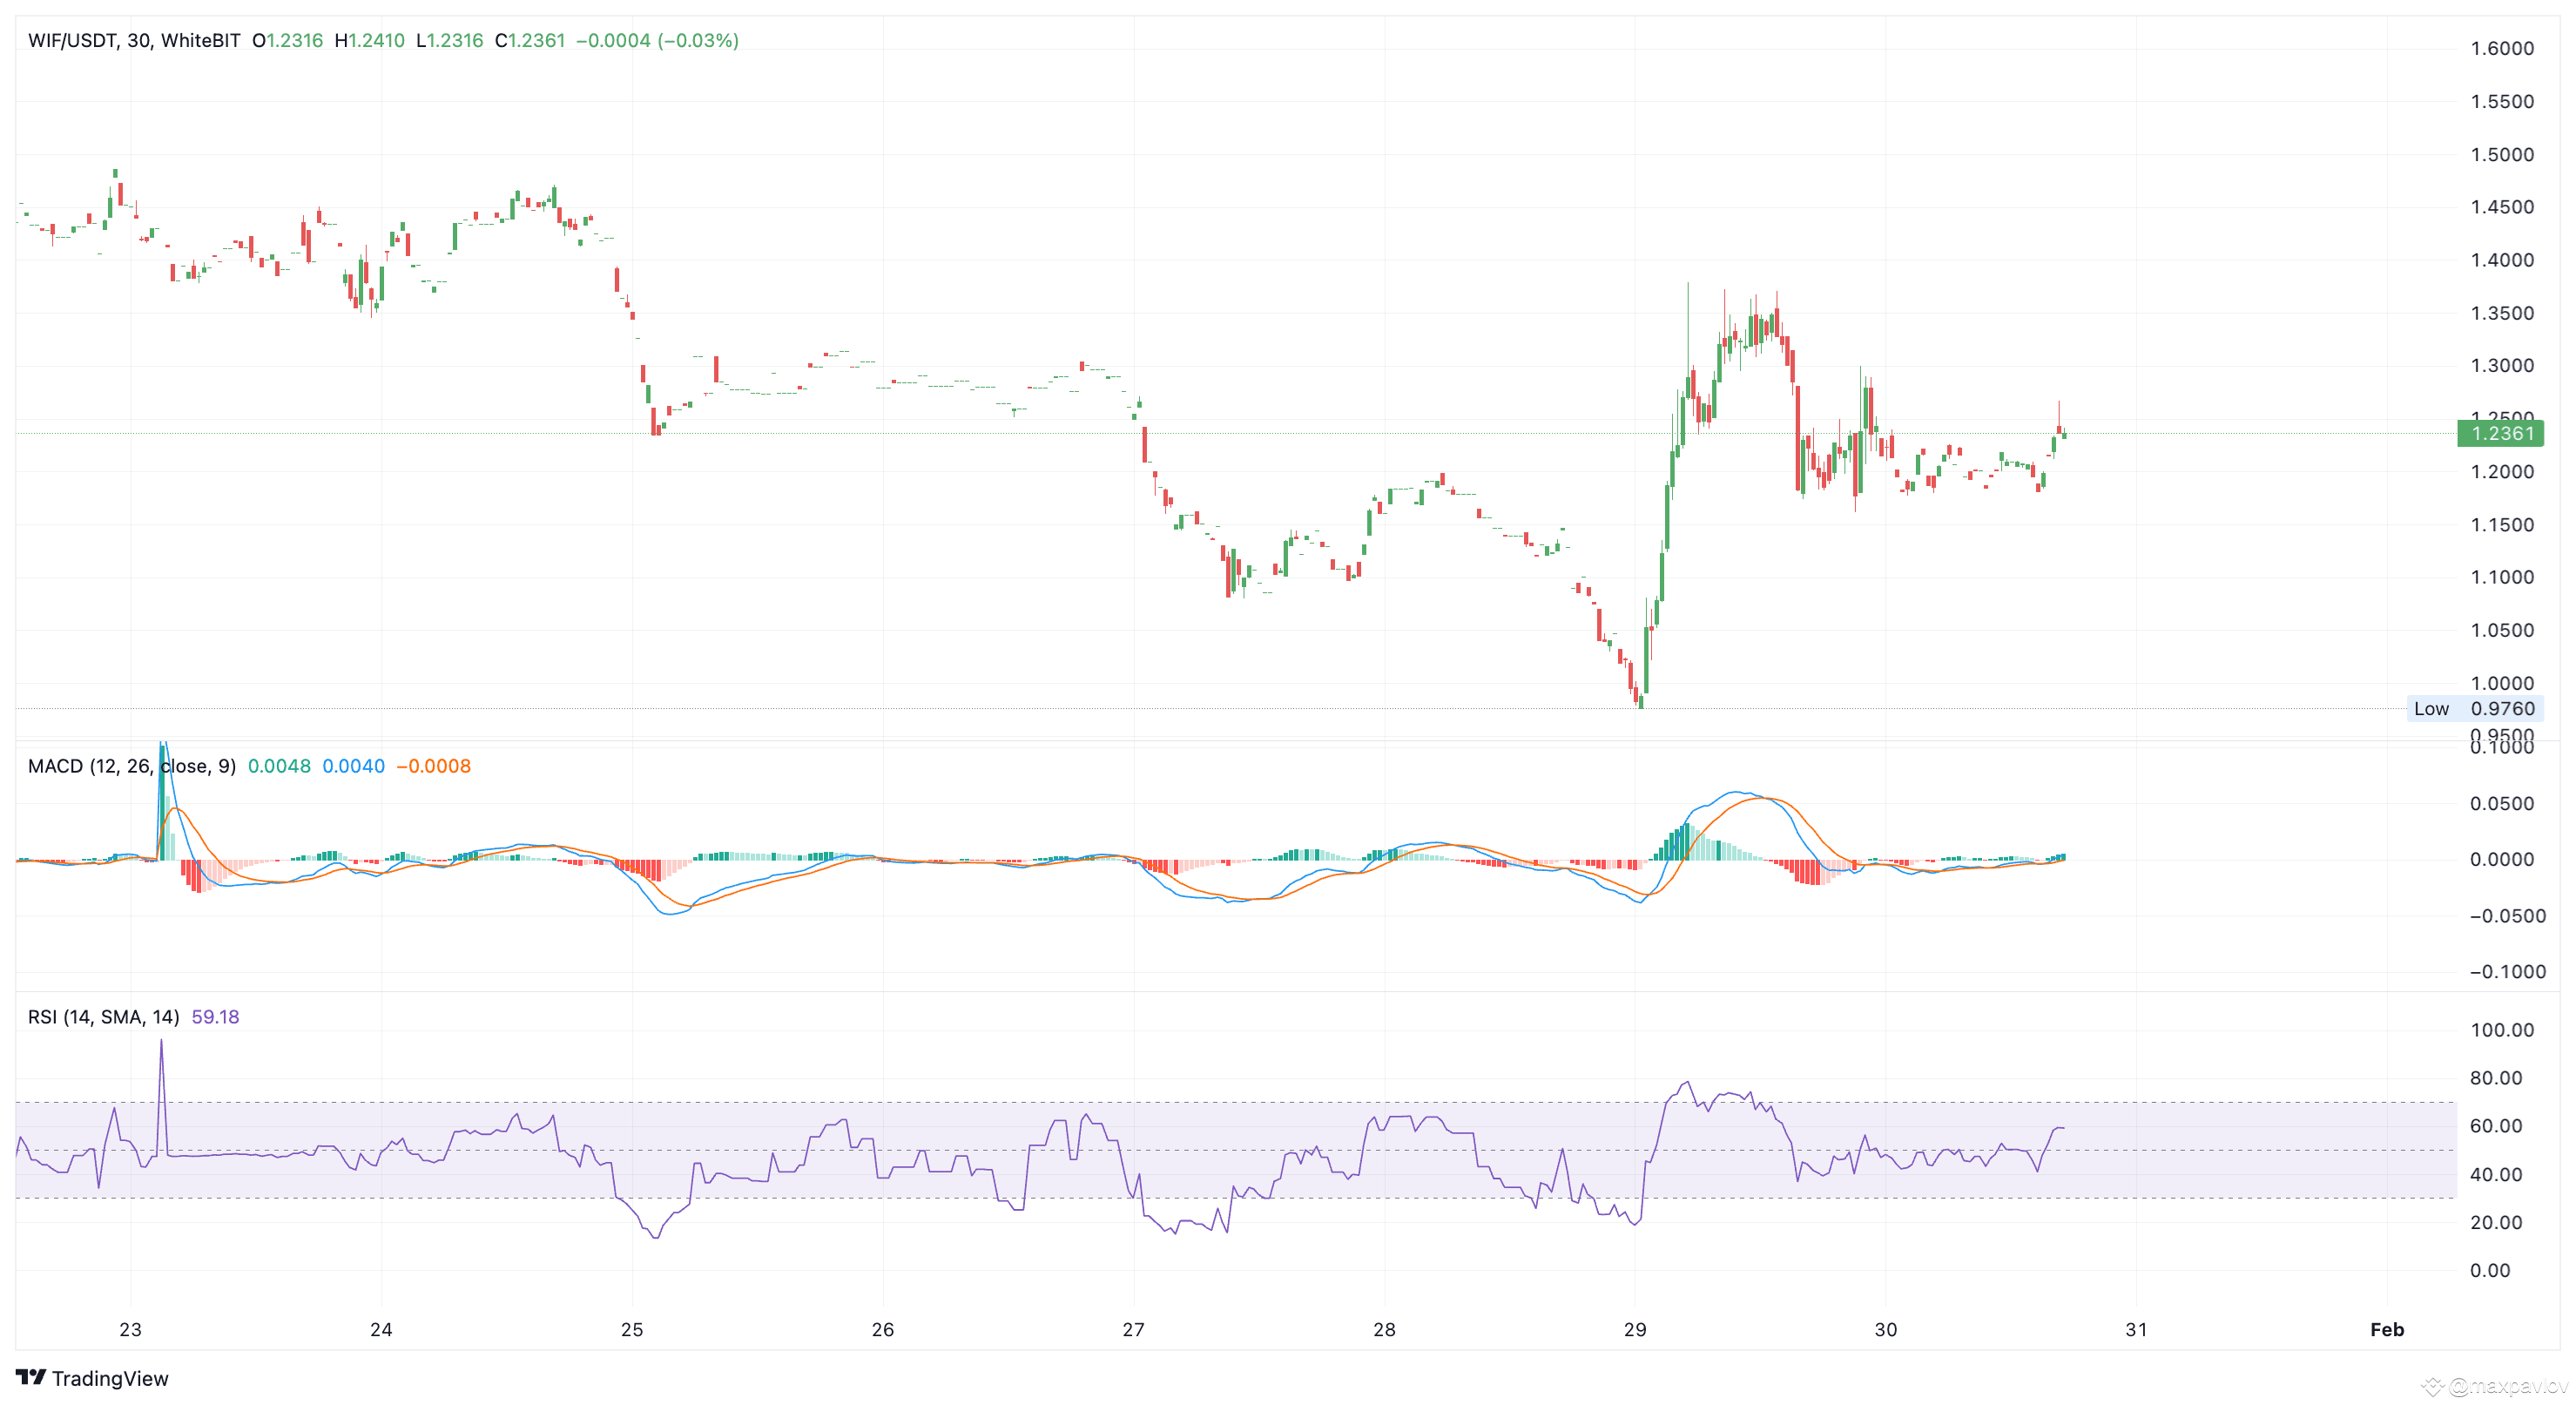Click the 0.00 RSI axis label
The width and height of the screenshot is (2576, 1405).
(x=2490, y=1270)
